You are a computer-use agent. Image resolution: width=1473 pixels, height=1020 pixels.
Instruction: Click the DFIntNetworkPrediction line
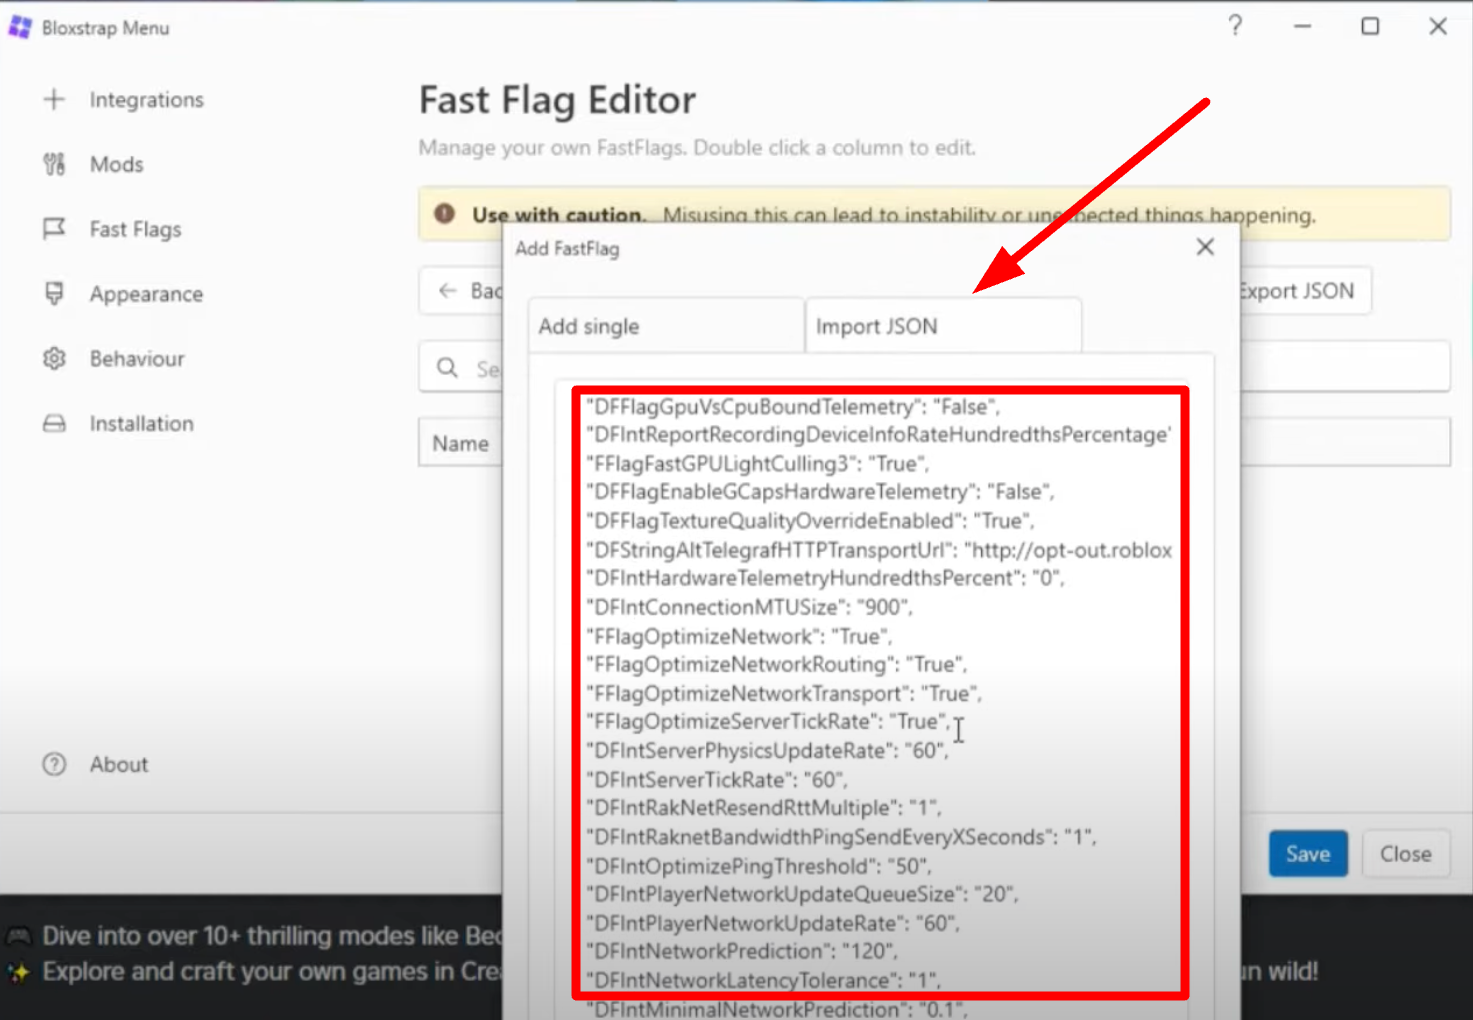click(x=741, y=951)
